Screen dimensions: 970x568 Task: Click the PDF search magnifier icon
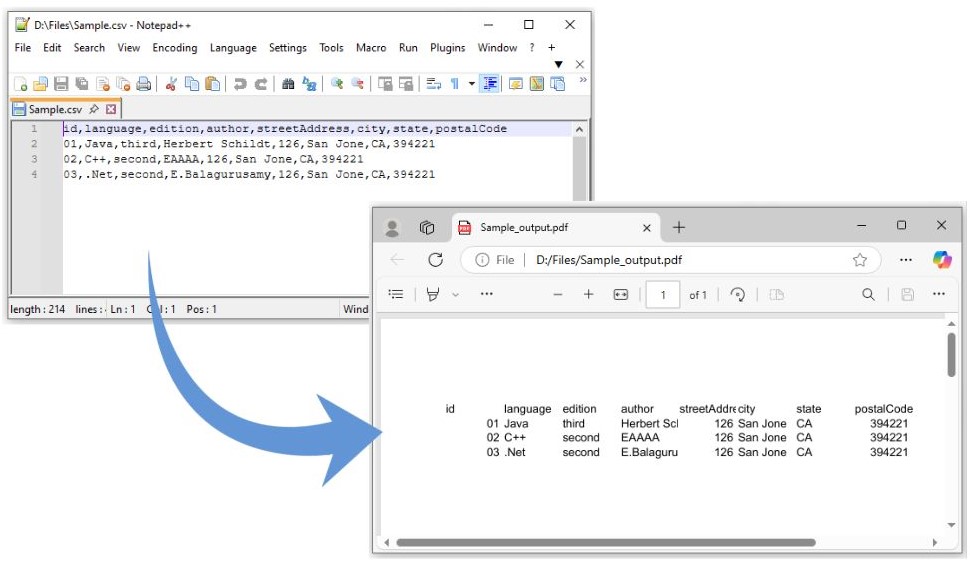[x=868, y=294]
